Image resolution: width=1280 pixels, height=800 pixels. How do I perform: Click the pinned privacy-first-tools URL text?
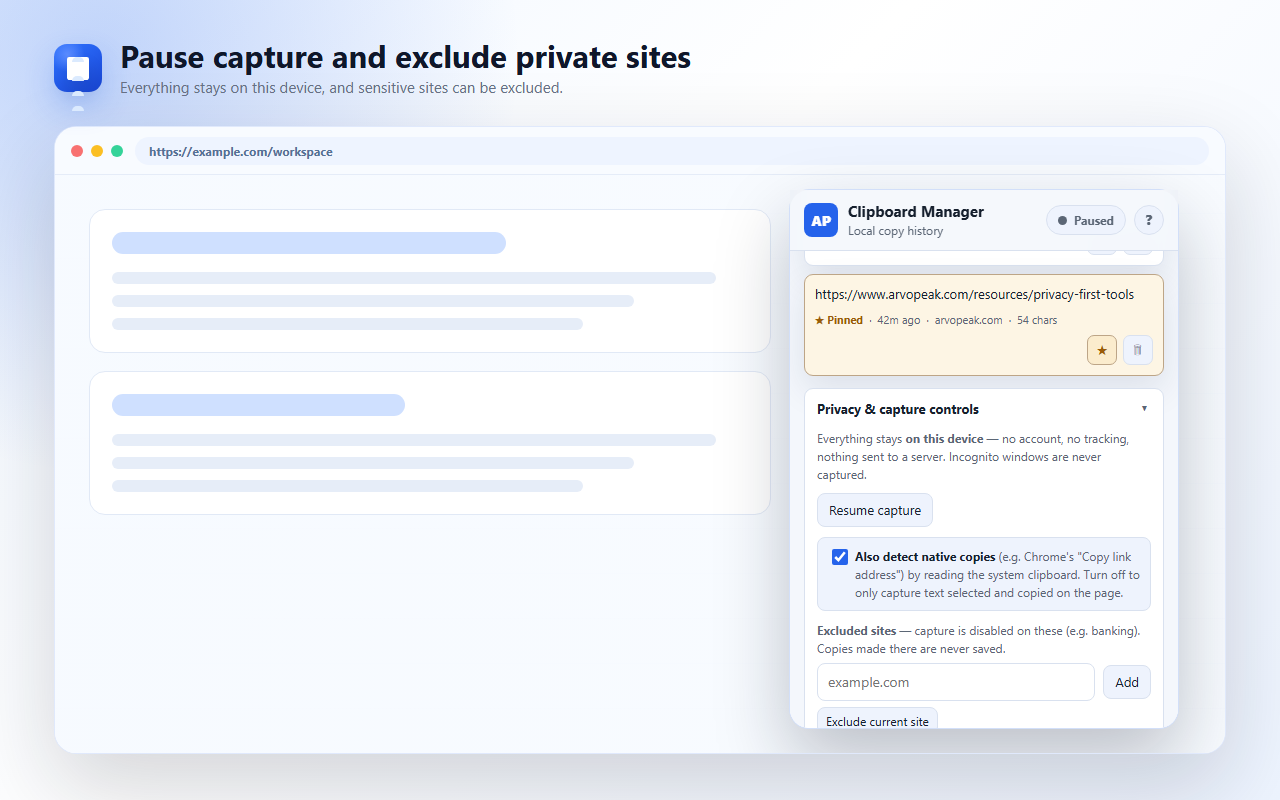click(x=974, y=294)
